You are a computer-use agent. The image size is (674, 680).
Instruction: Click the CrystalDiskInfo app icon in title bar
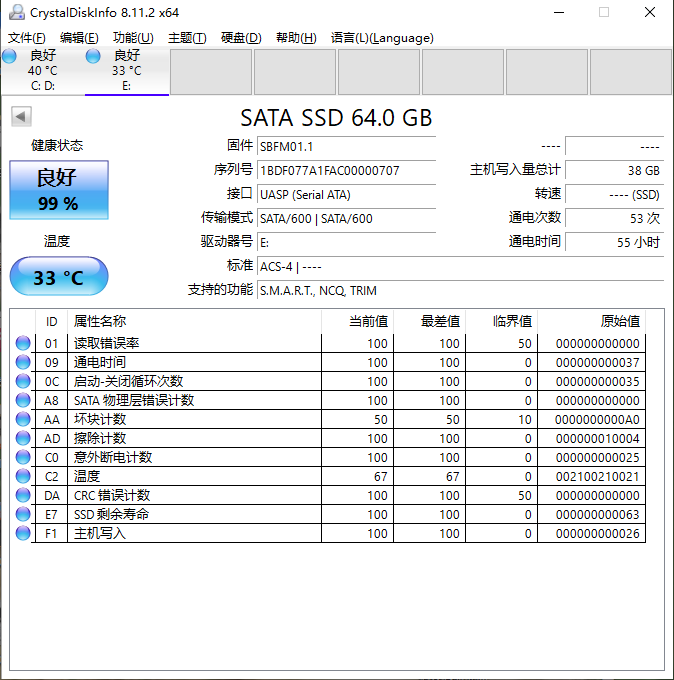pyautogui.click(x=16, y=12)
